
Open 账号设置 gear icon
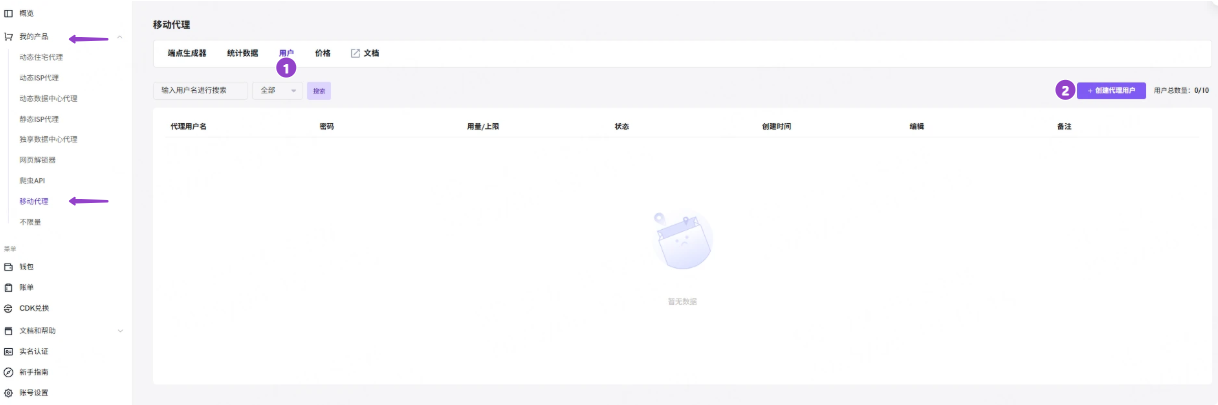coord(9,393)
